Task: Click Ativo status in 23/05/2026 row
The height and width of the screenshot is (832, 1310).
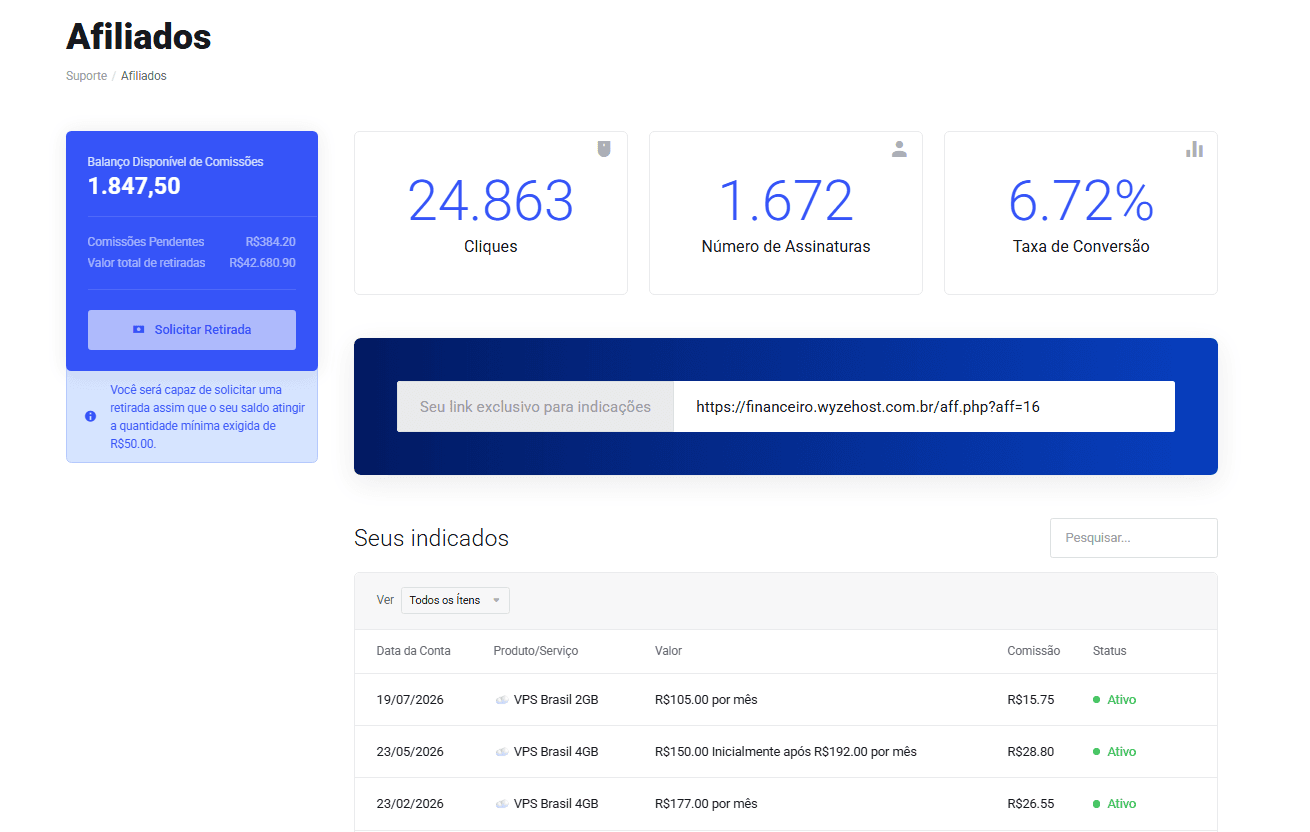Action: point(1122,752)
